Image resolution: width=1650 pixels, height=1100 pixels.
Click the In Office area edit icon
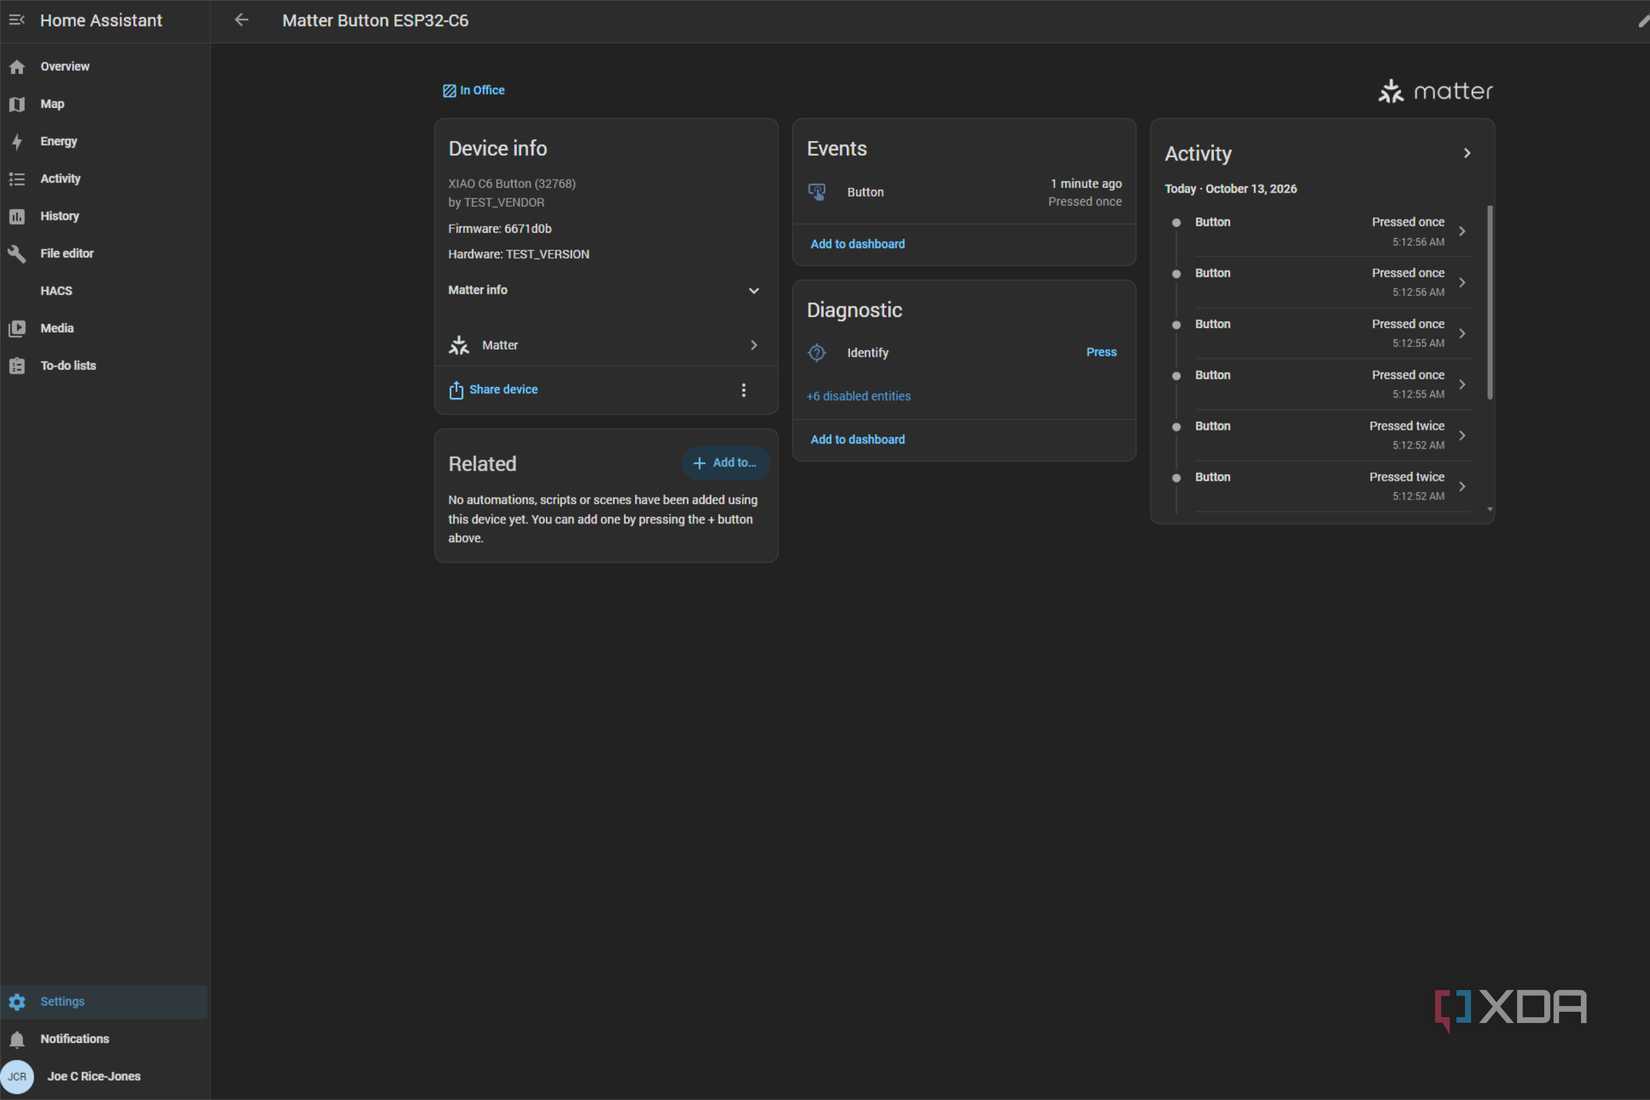449,91
